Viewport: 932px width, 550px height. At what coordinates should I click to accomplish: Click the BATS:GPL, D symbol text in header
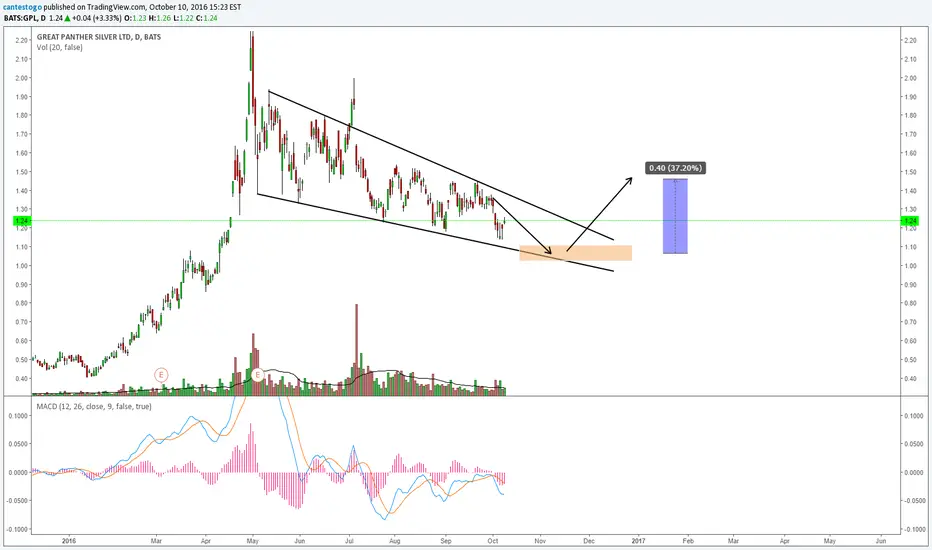point(25,18)
